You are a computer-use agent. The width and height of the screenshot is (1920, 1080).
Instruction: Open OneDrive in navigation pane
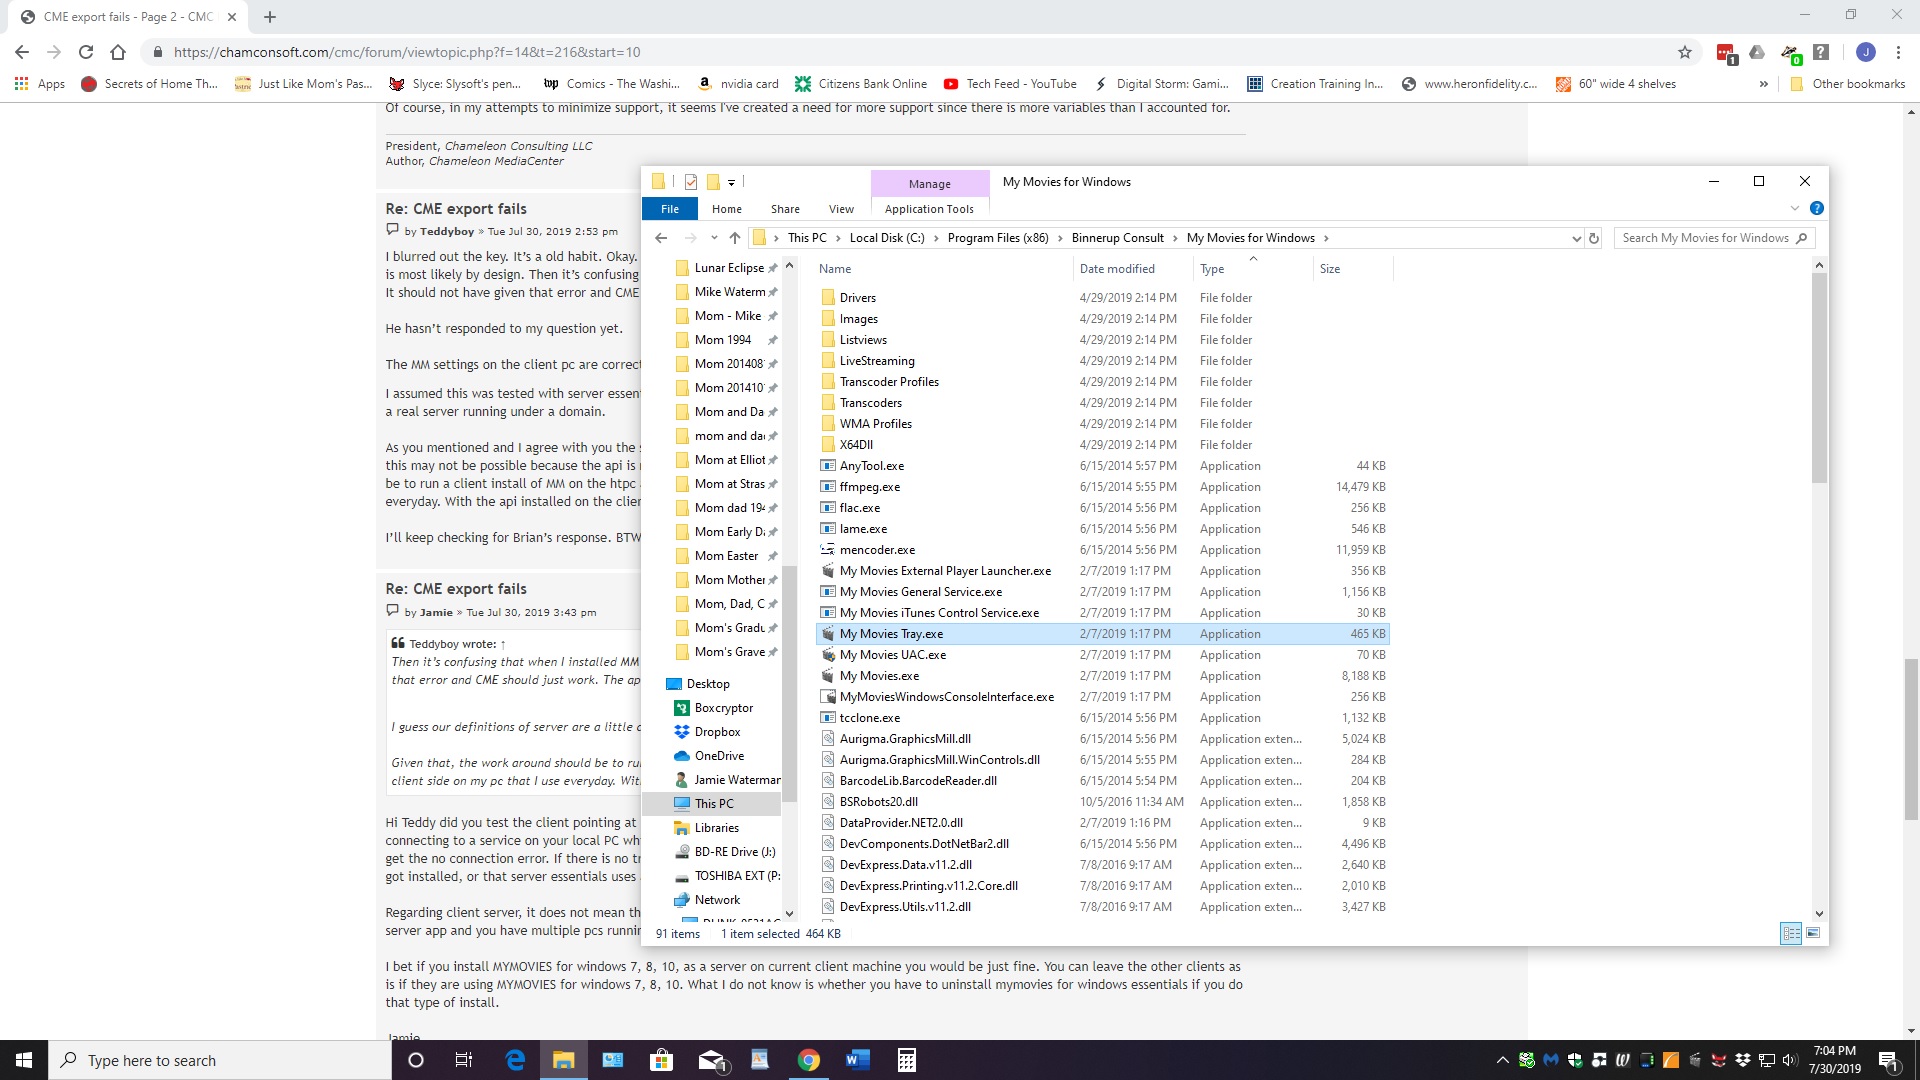coord(719,756)
